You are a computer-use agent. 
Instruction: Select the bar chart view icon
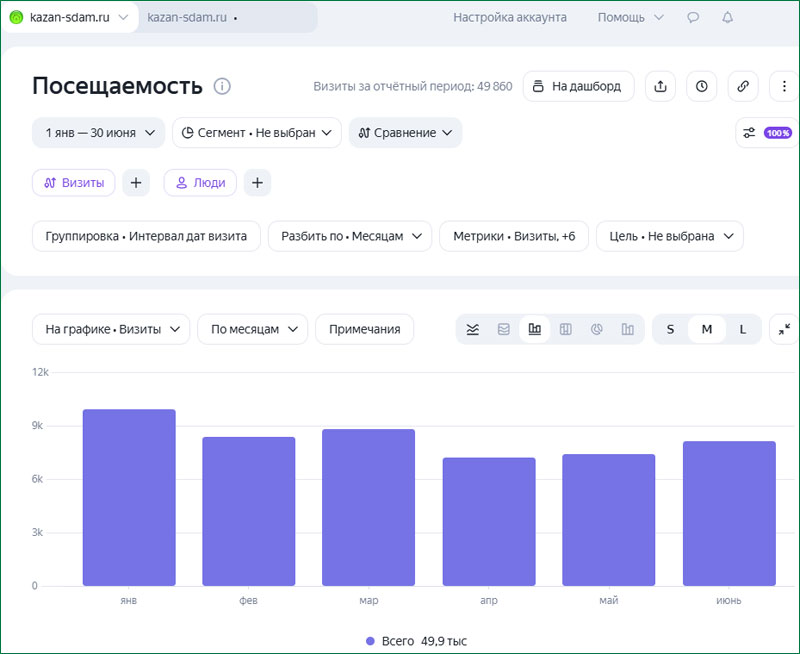pyautogui.click(x=534, y=329)
